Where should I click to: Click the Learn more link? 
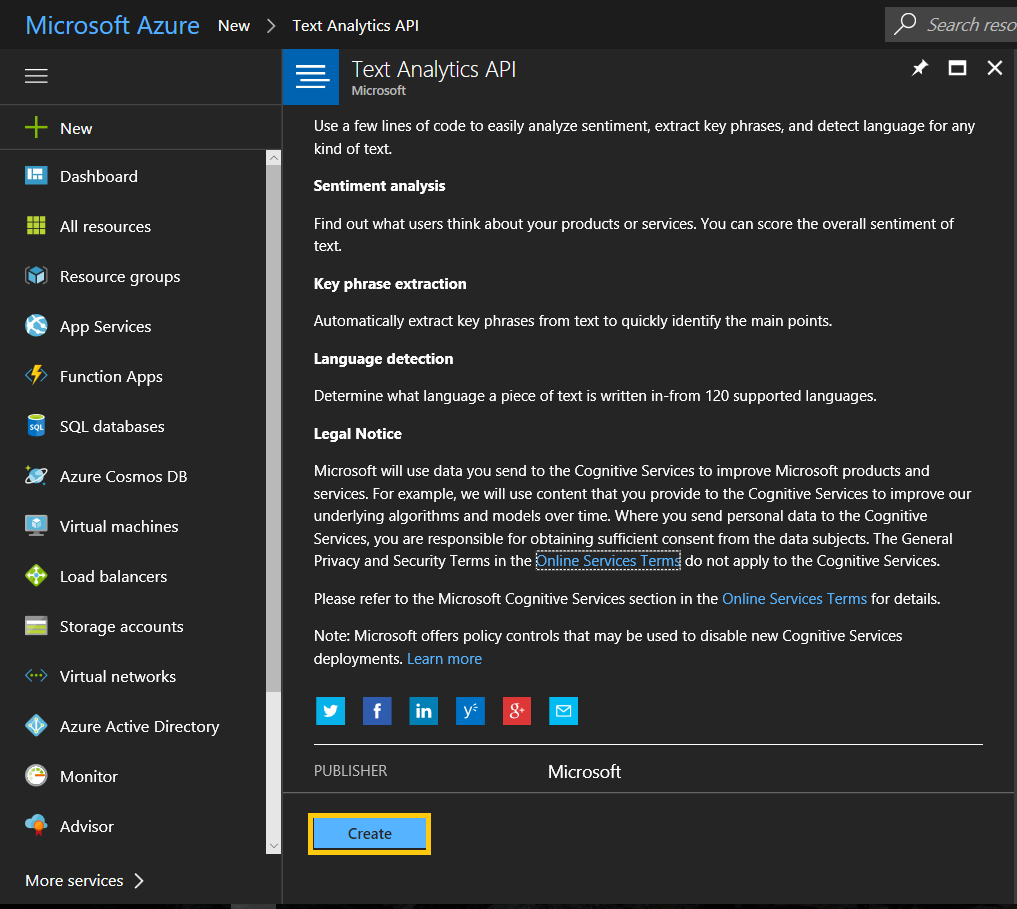tap(444, 659)
